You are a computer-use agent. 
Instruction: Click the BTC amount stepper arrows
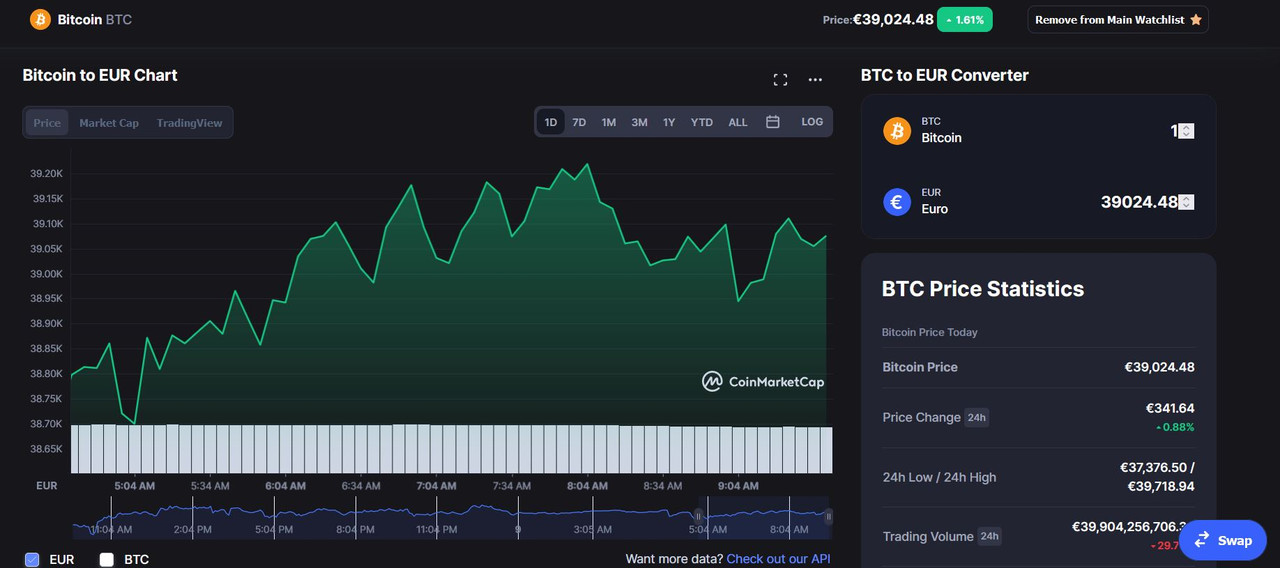click(1186, 131)
